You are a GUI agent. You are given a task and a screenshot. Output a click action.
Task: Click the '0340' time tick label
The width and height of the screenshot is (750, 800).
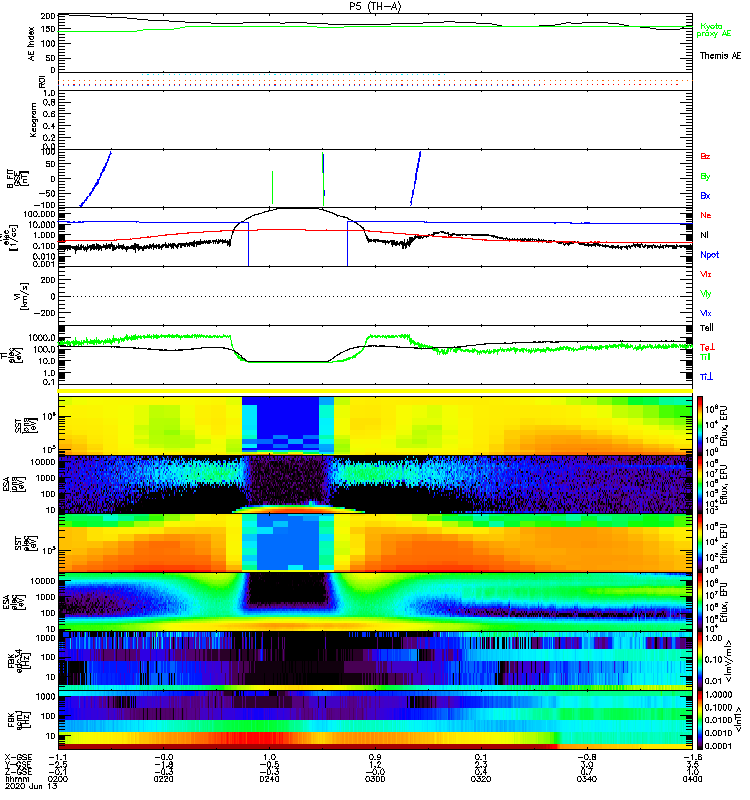(x=586, y=779)
